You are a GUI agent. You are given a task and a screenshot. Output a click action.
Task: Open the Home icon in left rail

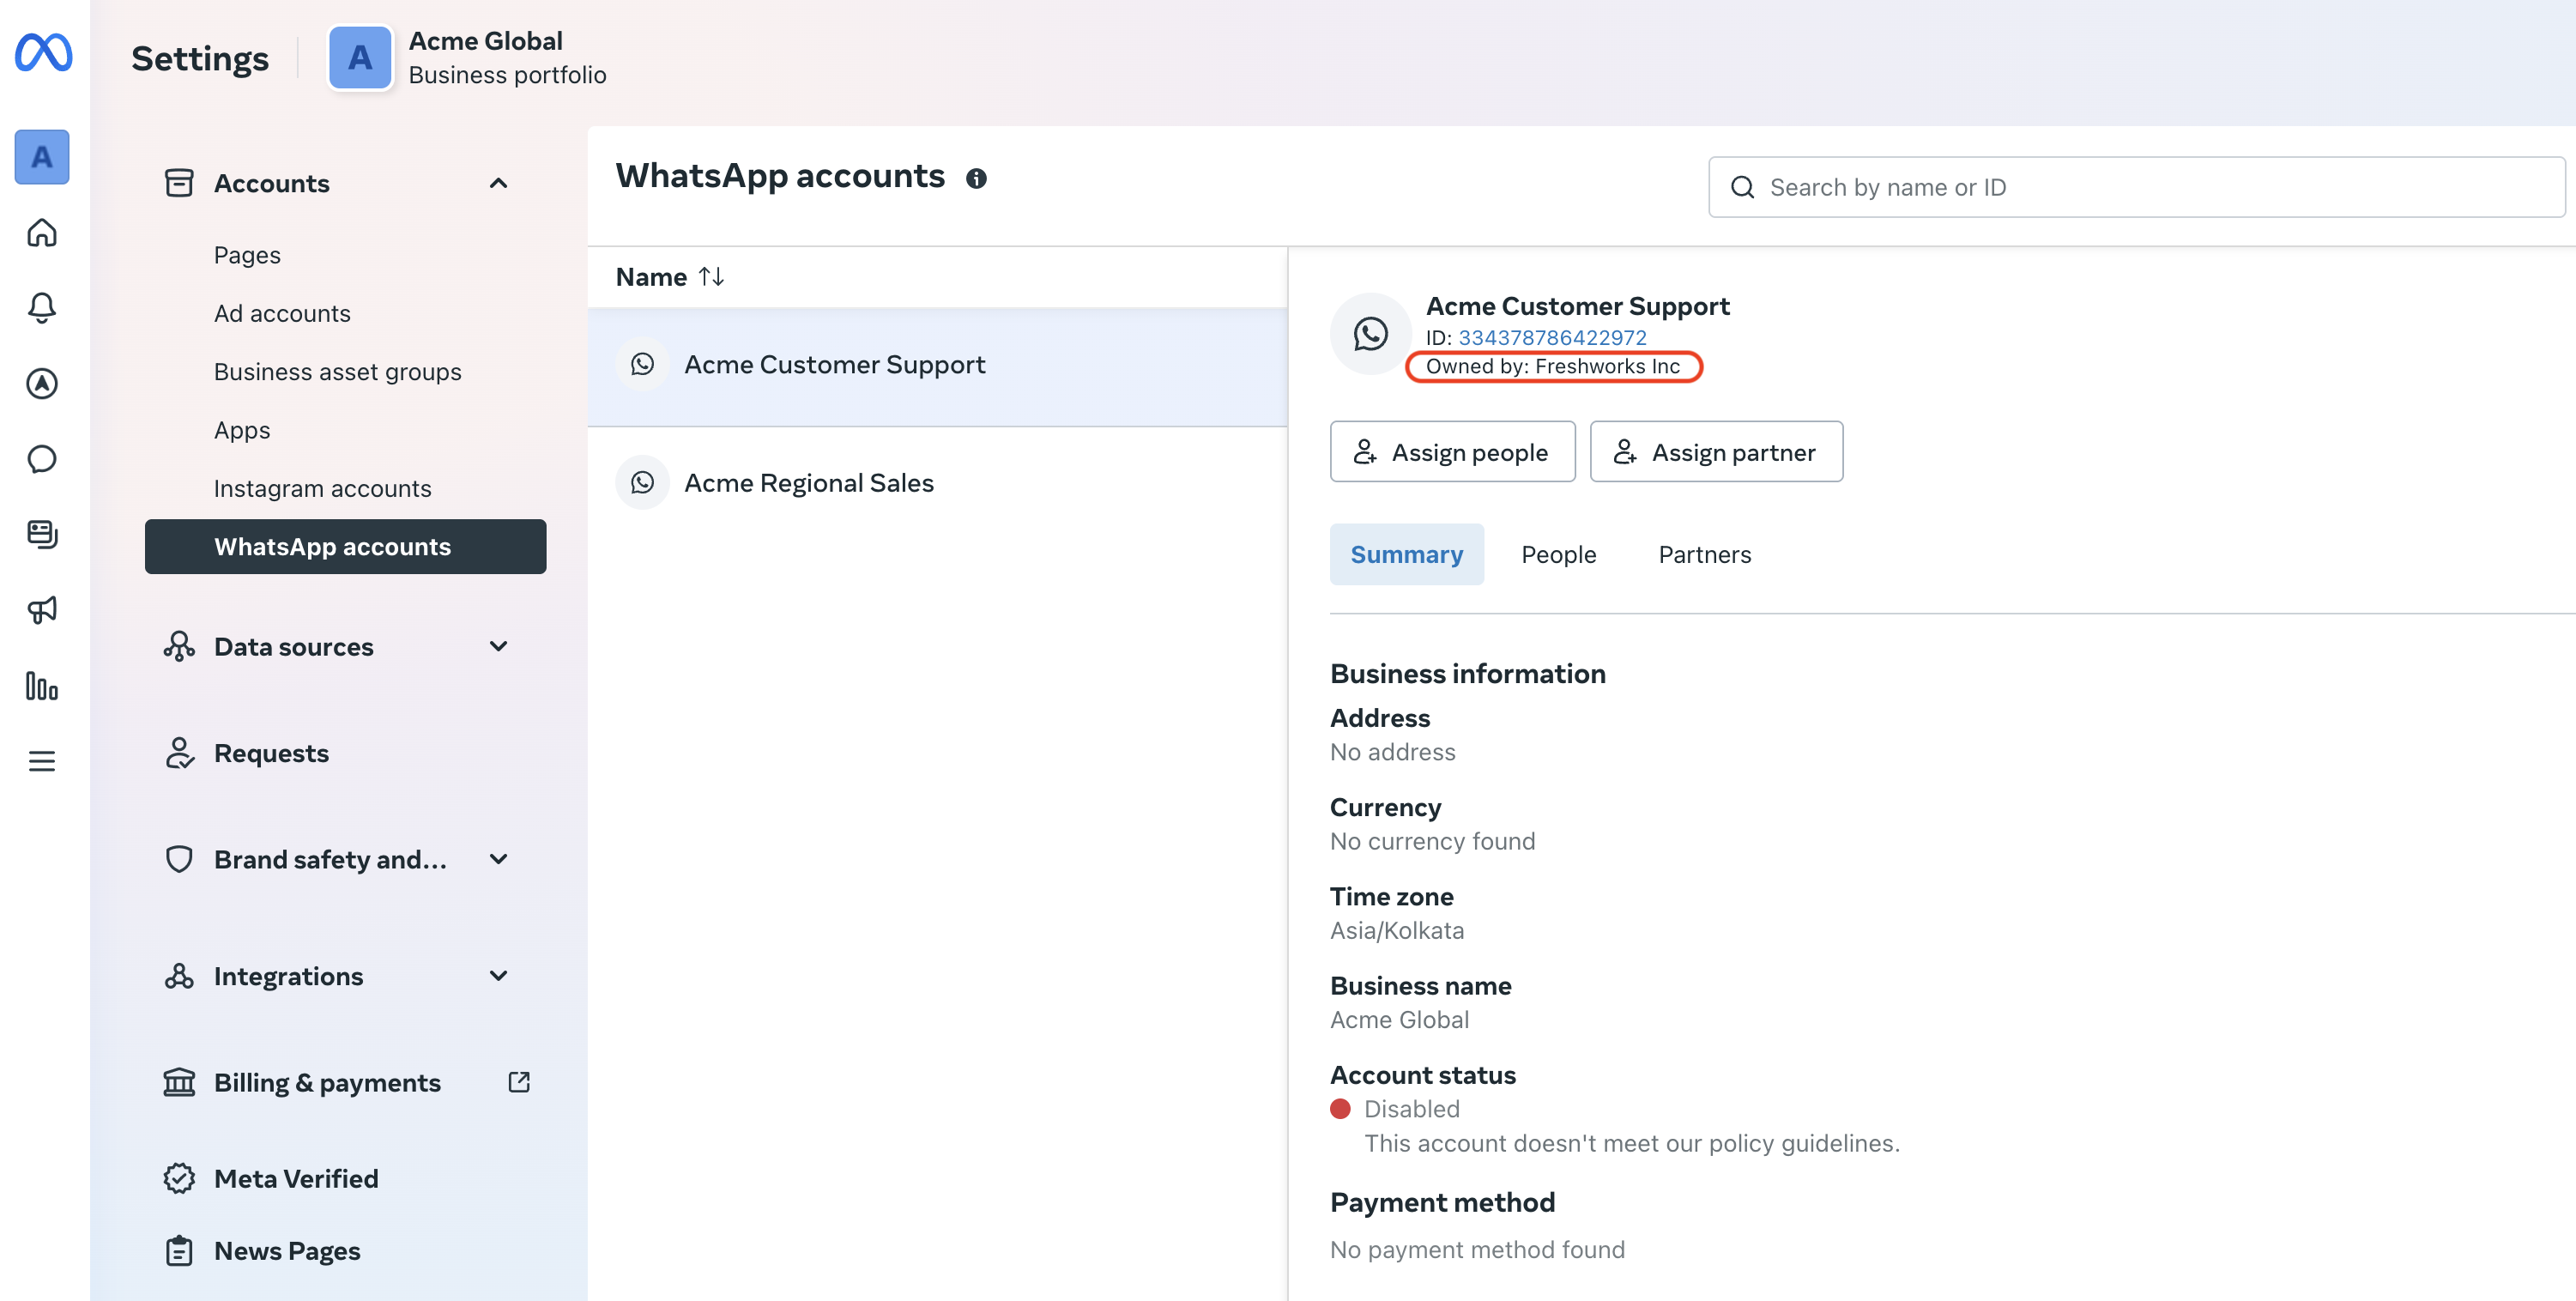click(42, 233)
